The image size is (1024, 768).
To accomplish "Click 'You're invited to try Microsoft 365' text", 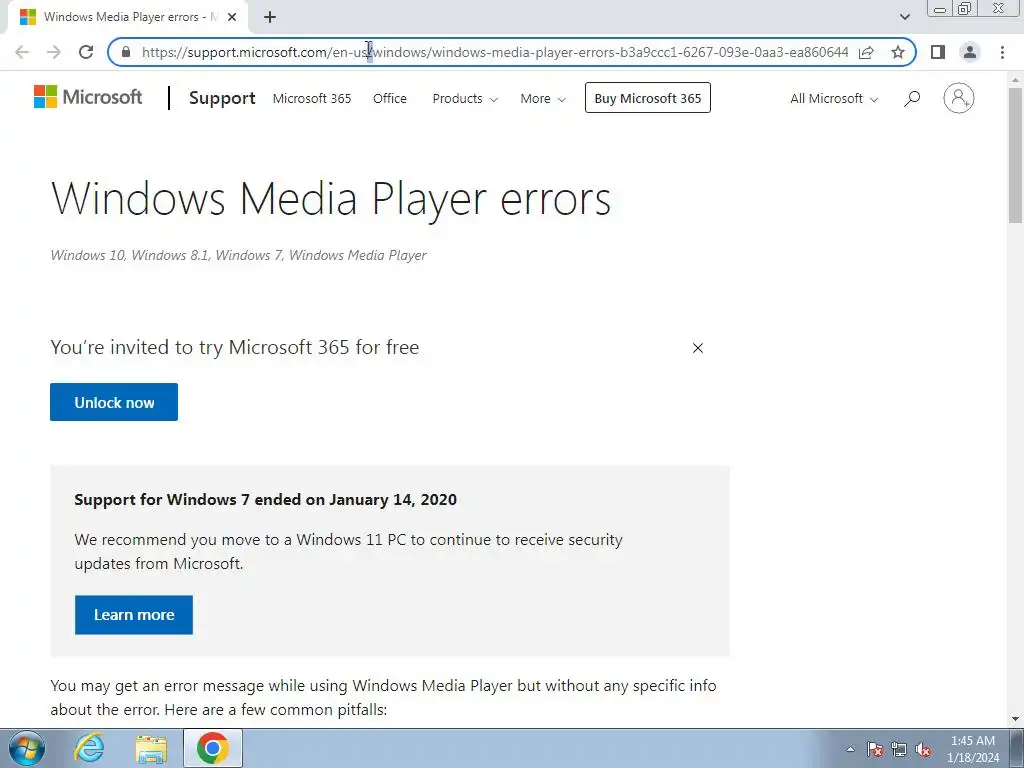I will tap(234, 347).
